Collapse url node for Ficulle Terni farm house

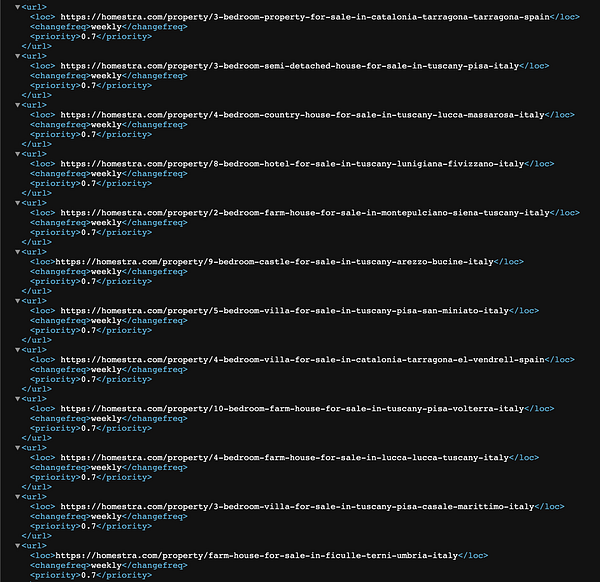[18, 546]
